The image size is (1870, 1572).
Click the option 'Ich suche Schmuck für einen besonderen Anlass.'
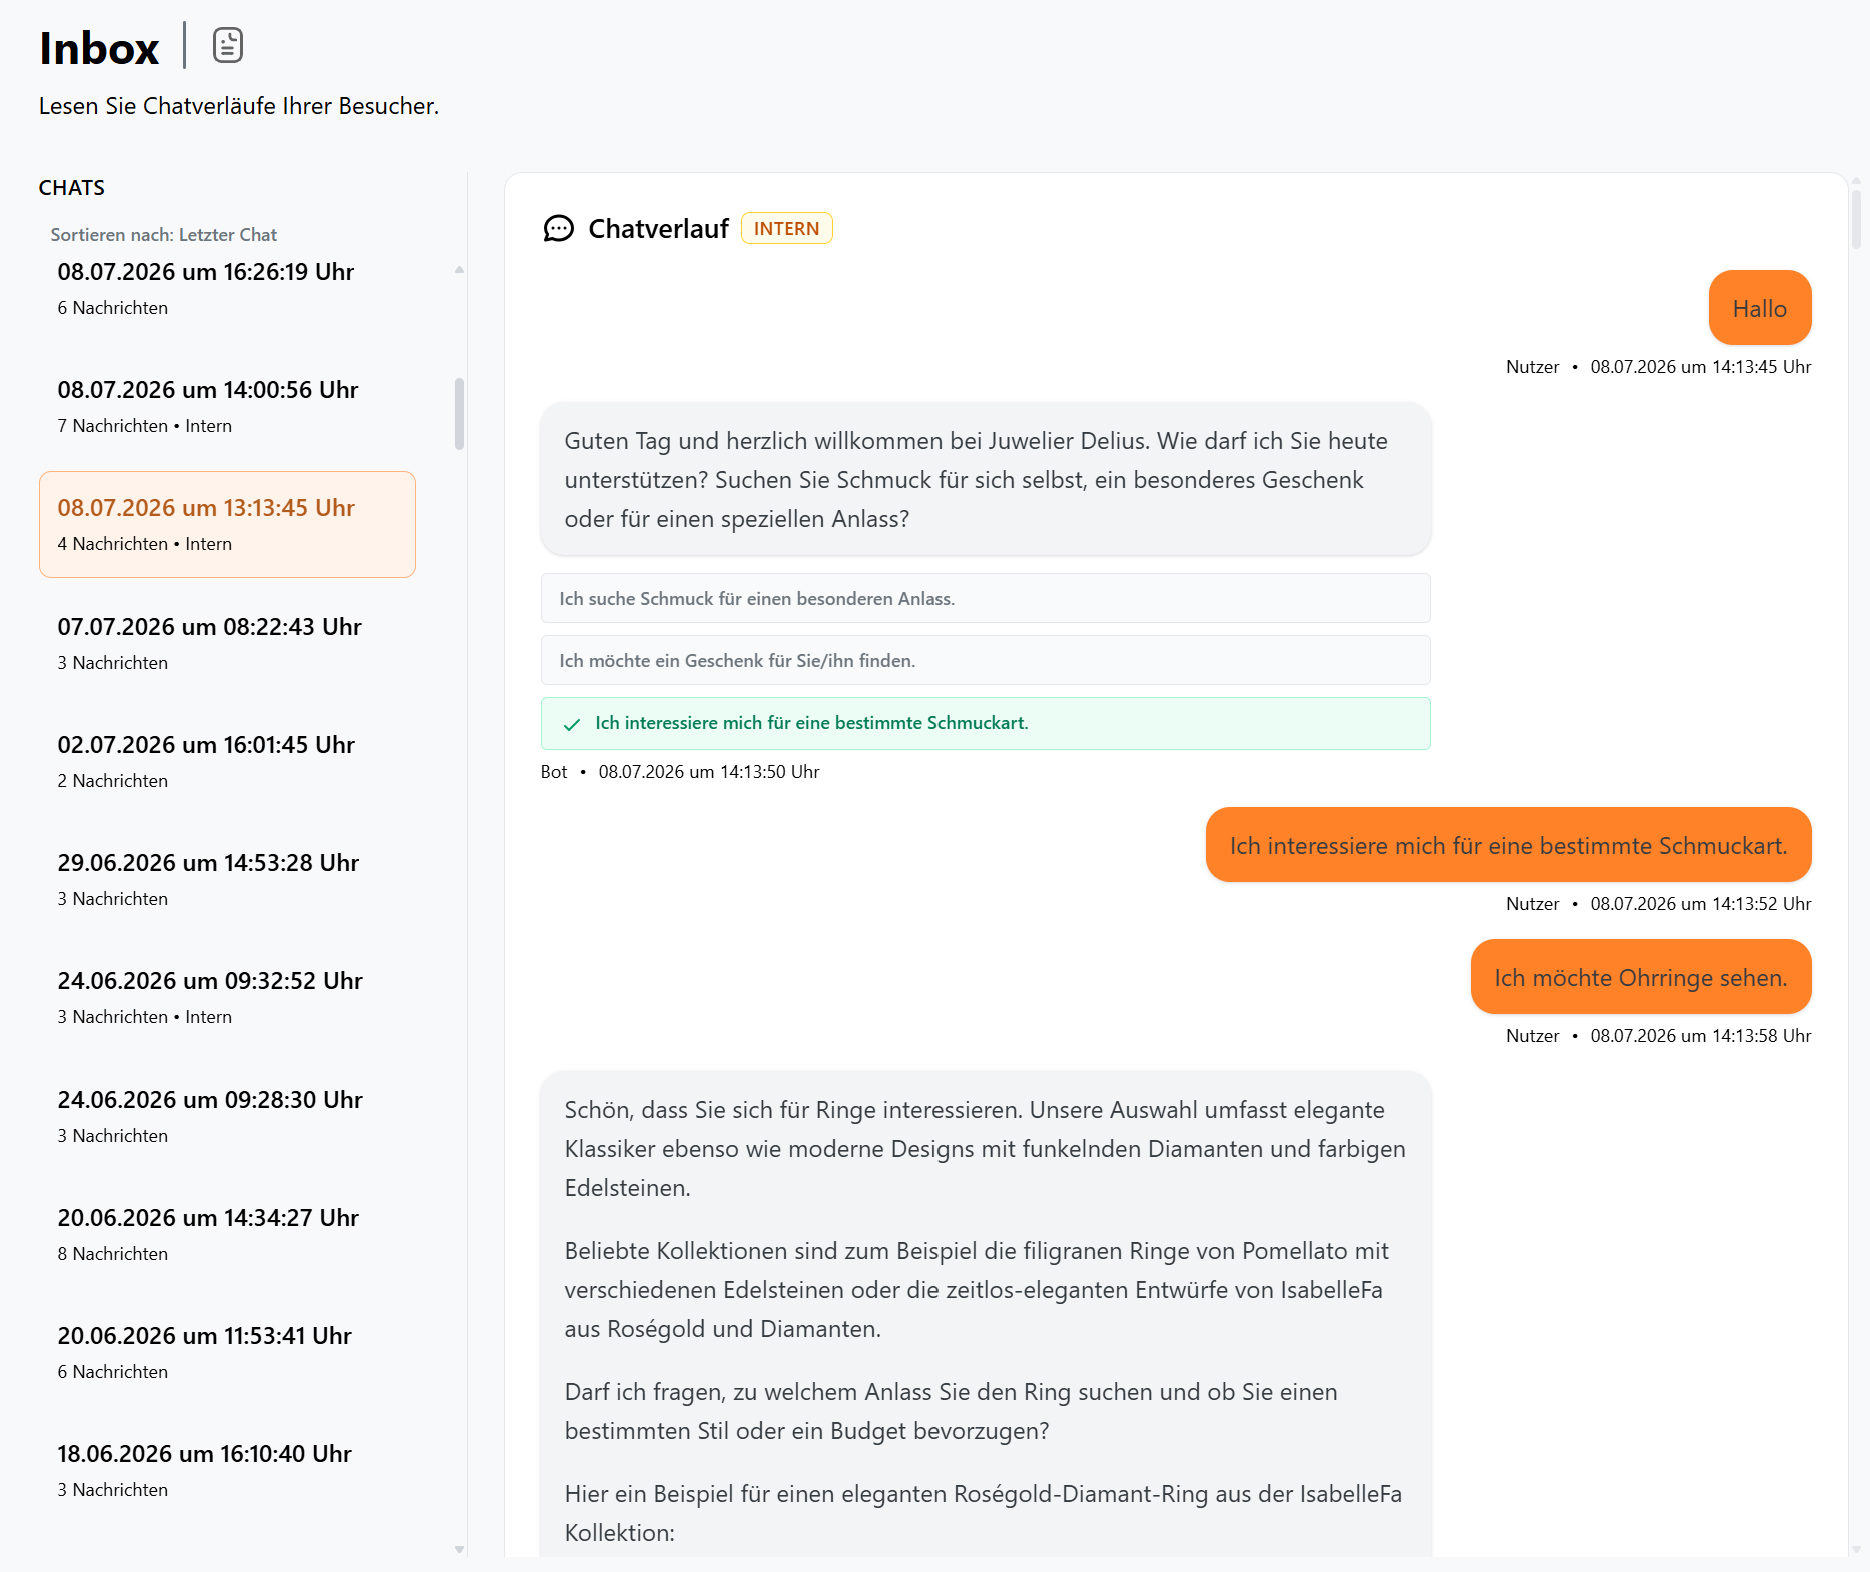click(985, 598)
